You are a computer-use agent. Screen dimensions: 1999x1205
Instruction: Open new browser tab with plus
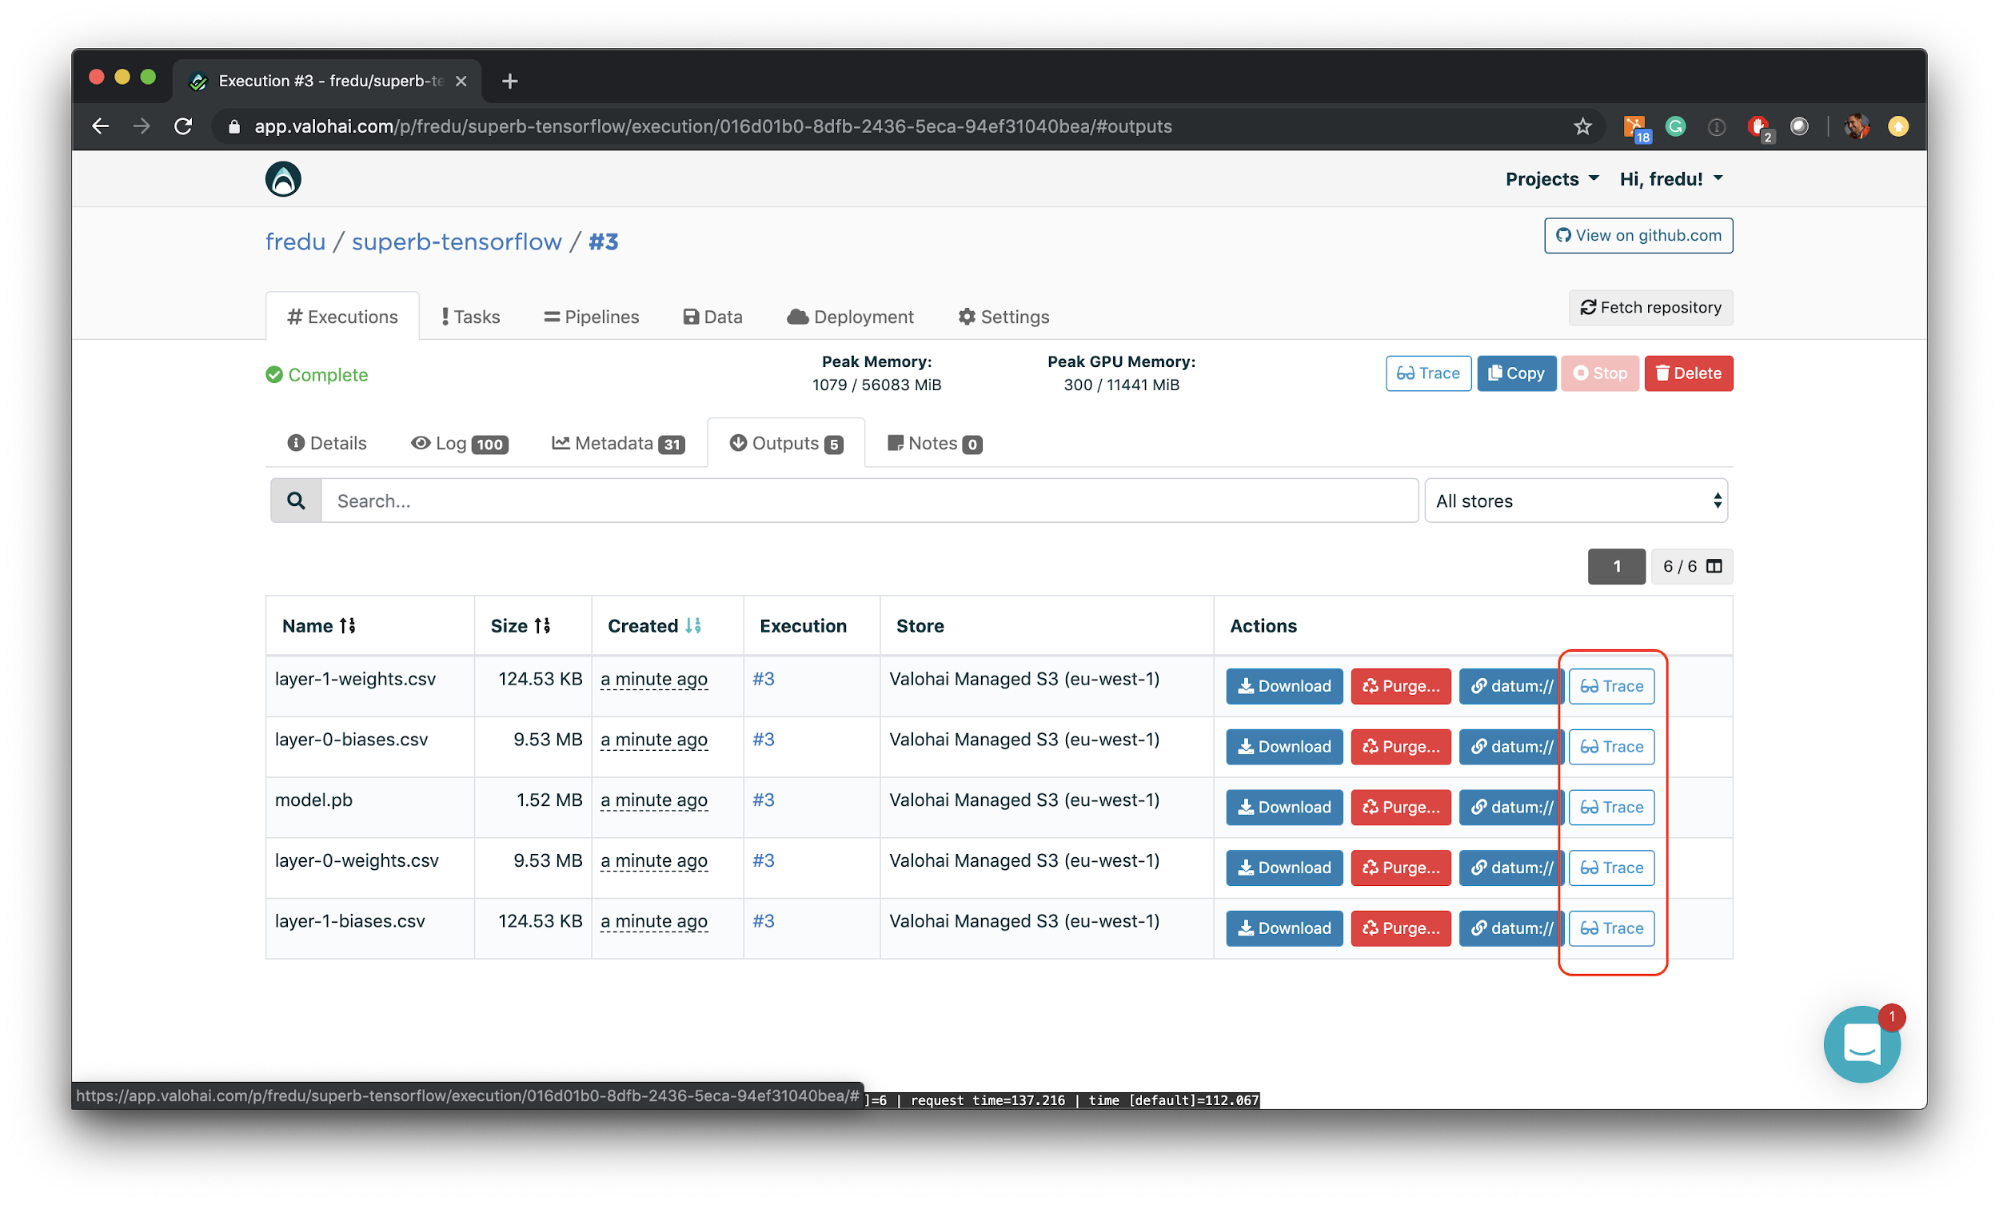[x=510, y=81]
